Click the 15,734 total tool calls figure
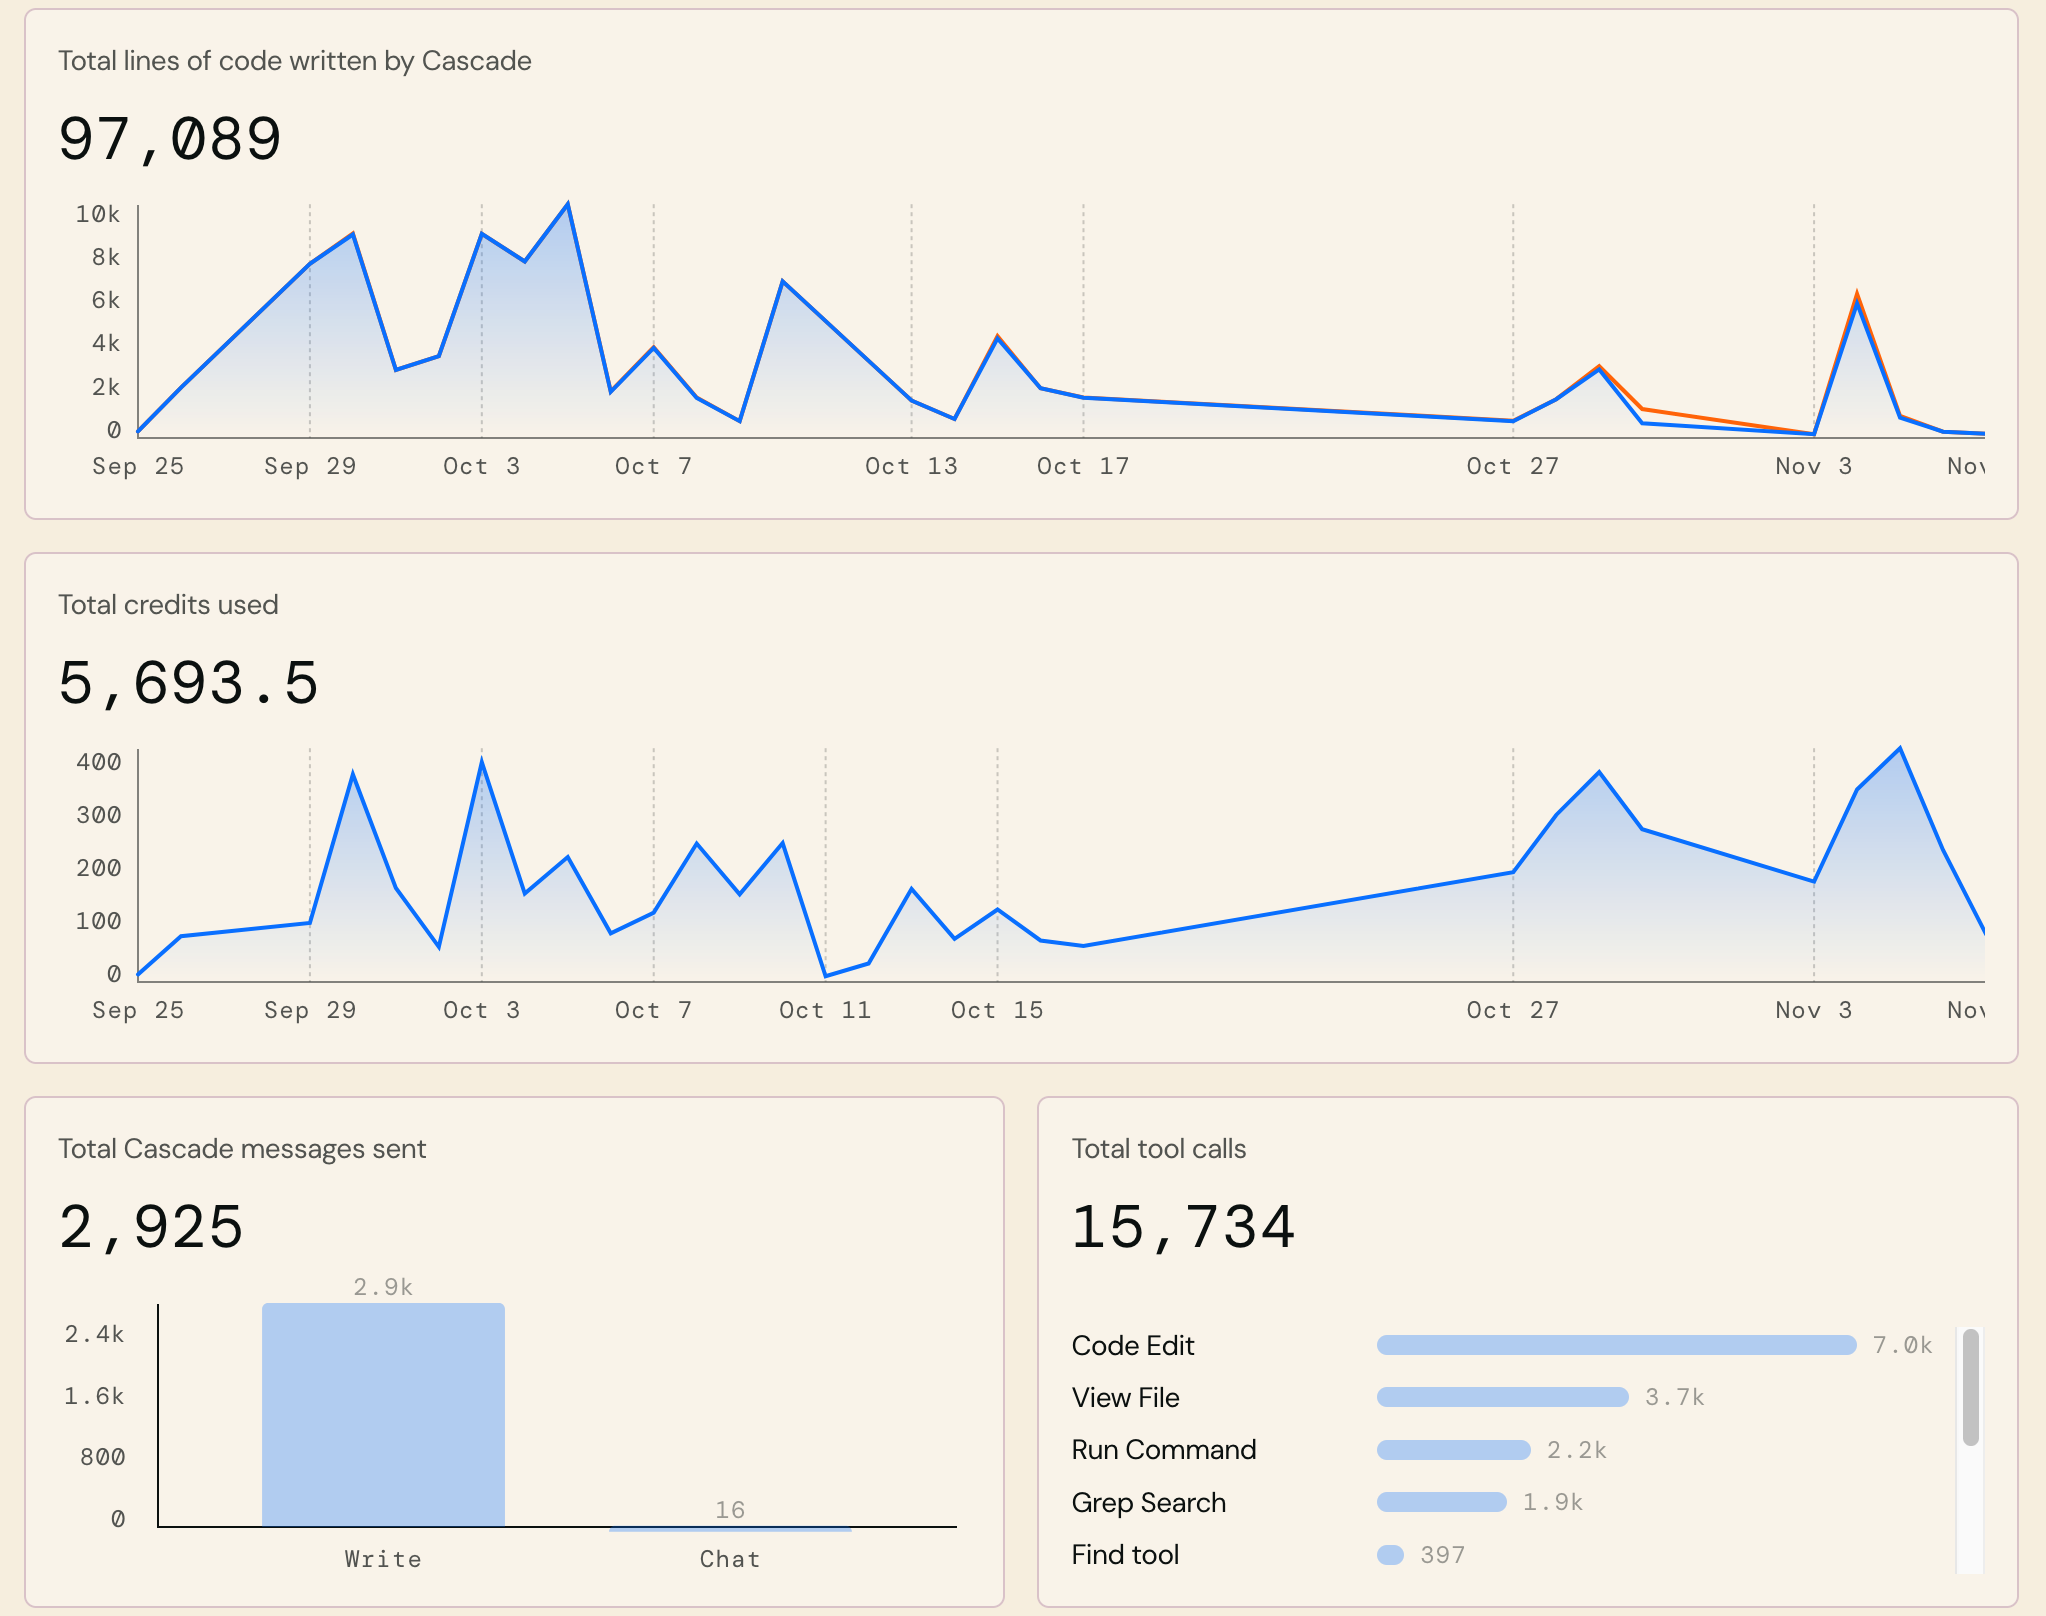Screen dimensions: 2046x1616 [1183, 1227]
